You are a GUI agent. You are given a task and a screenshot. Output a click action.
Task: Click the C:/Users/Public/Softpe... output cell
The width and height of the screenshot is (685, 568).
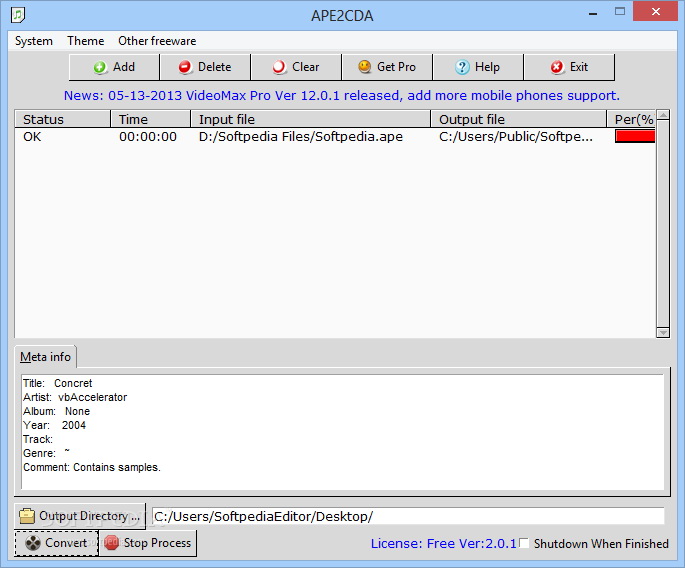(x=516, y=137)
